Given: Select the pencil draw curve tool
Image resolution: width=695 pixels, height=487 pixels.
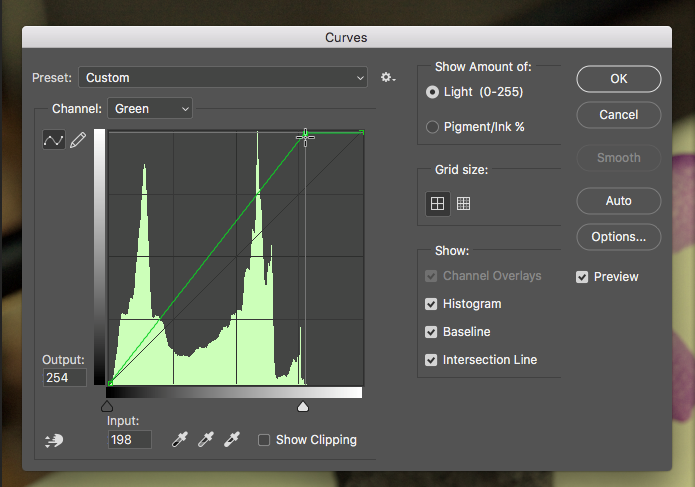Looking at the screenshot, I should [77, 140].
